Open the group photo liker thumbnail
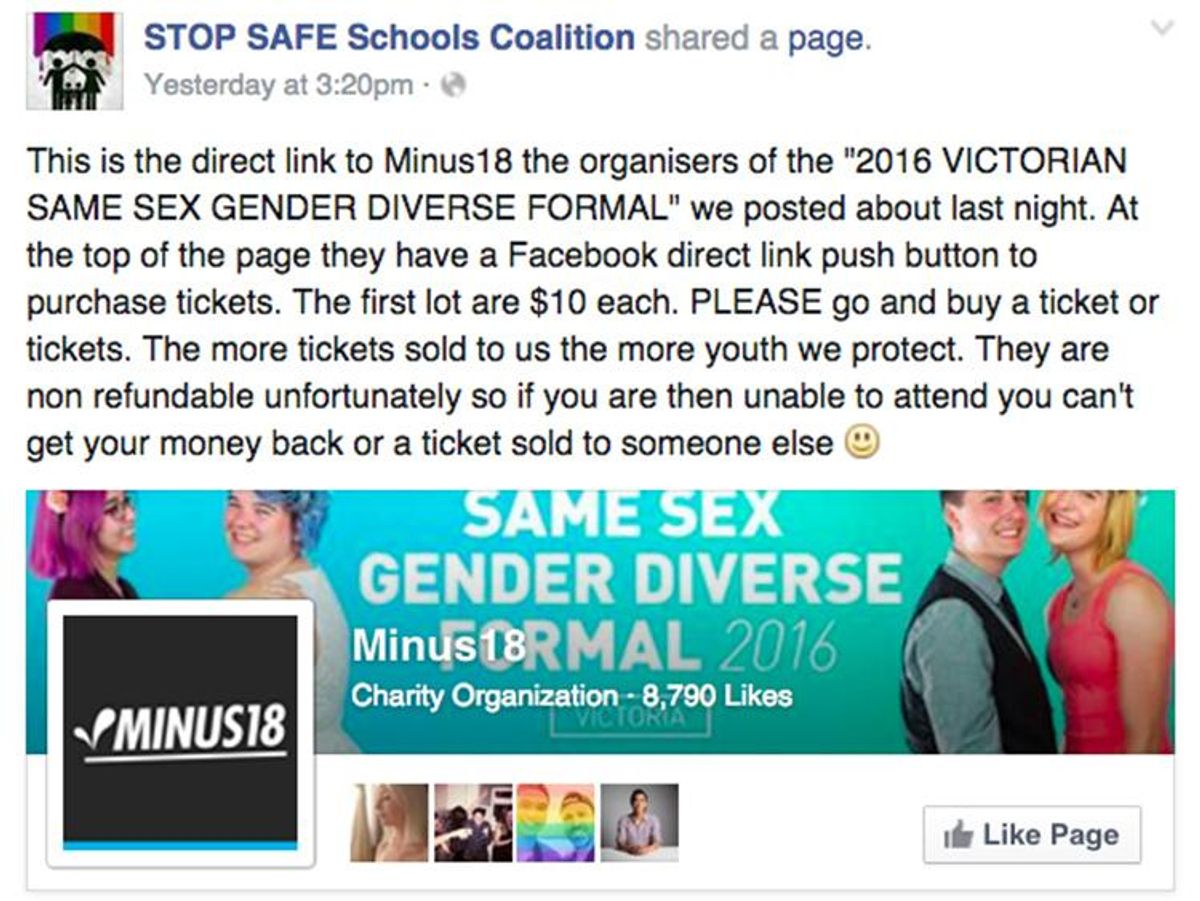 pyautogui.click(x=472, y=822)
